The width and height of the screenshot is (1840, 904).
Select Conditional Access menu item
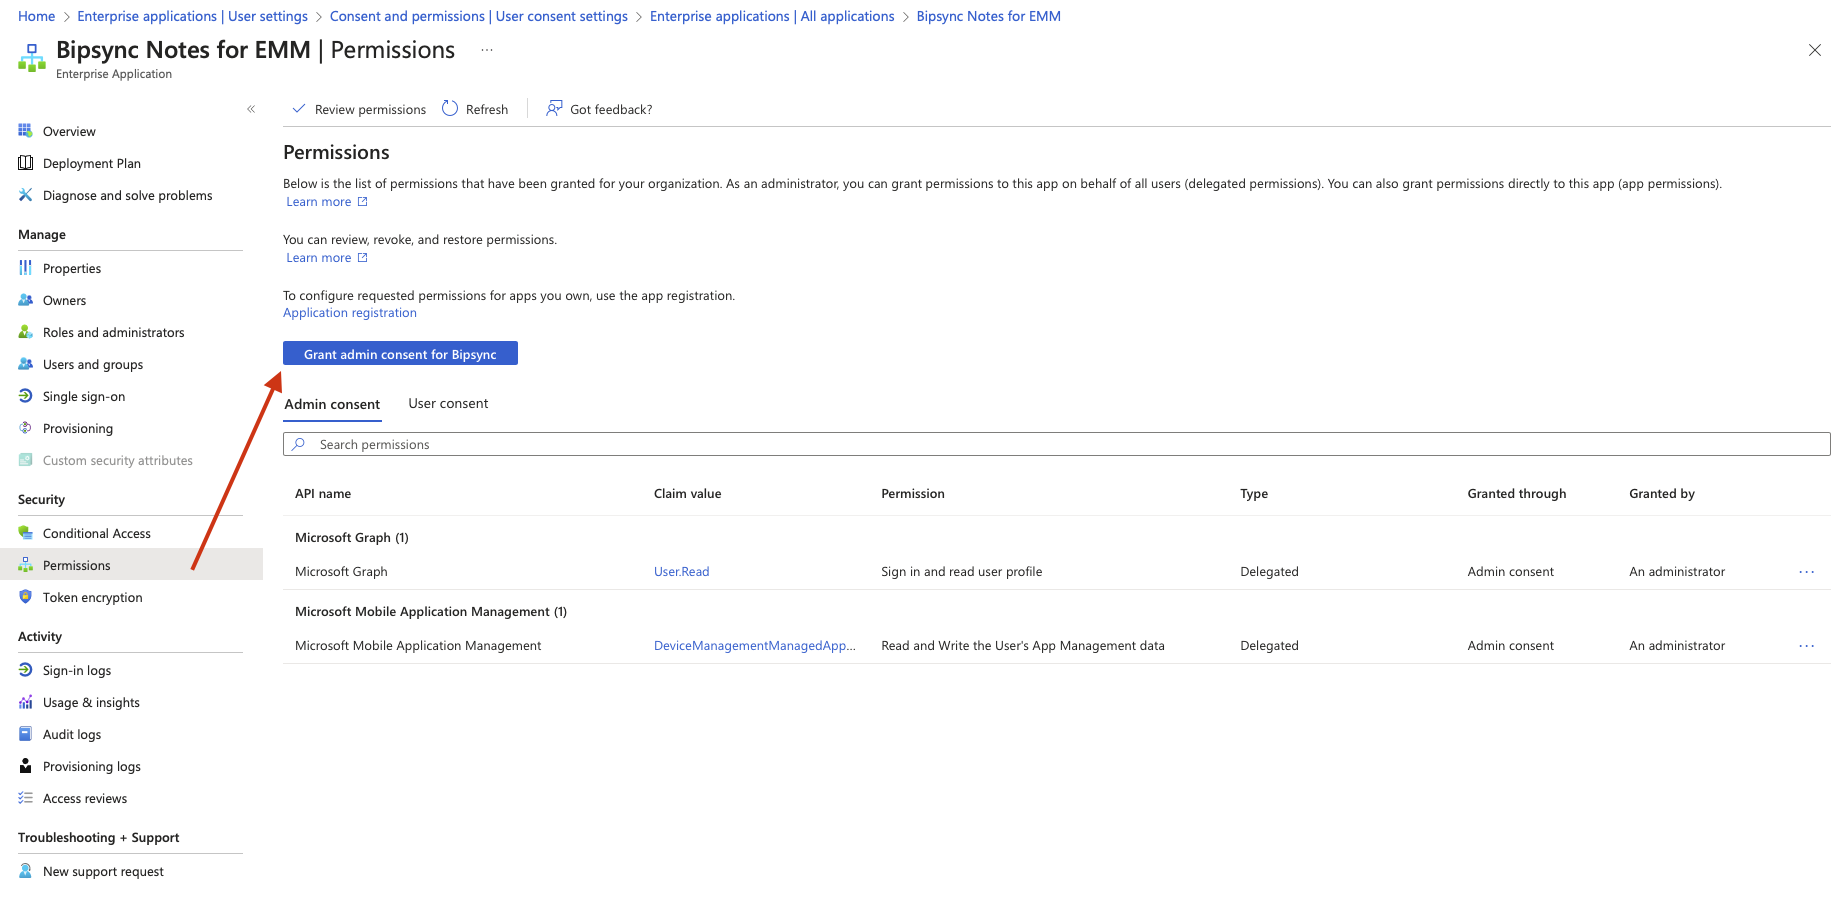pyautogui.click(x=97, y=533)
